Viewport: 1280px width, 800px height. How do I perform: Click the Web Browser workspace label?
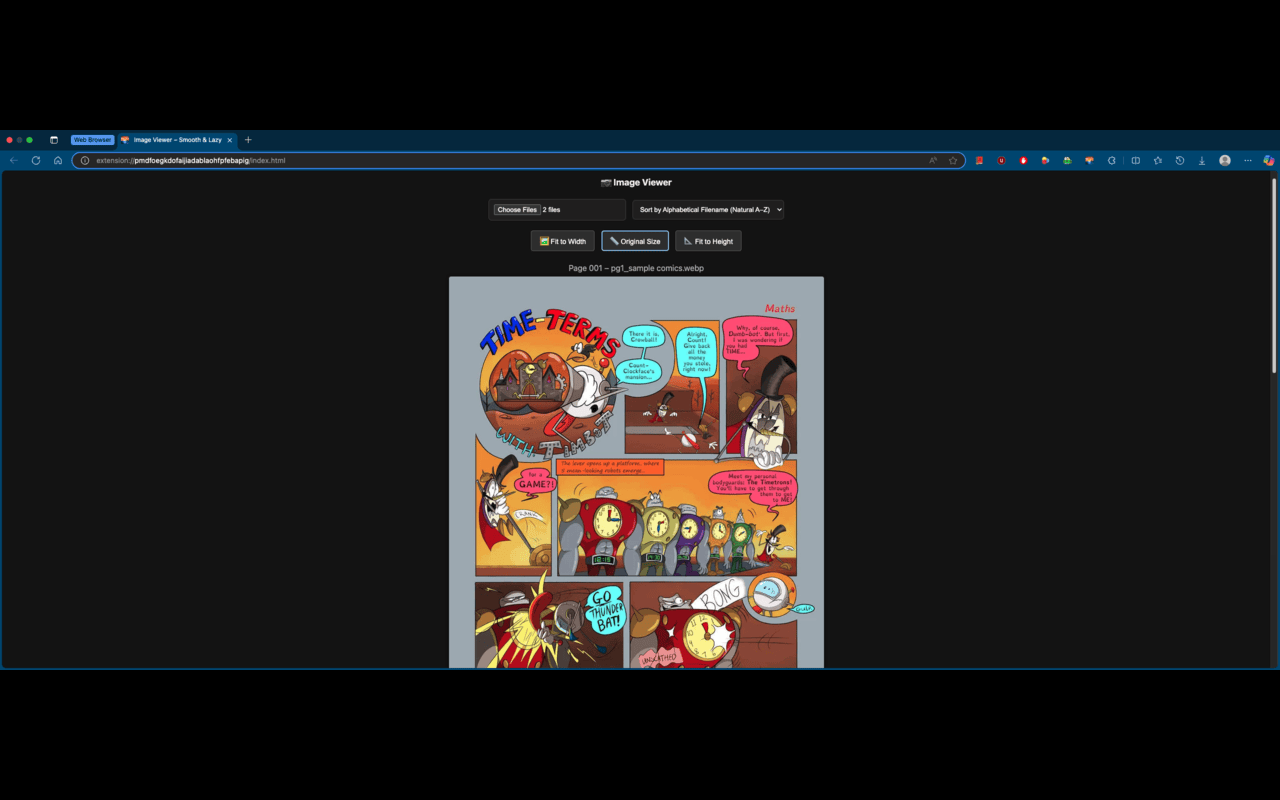click(92, 140)
